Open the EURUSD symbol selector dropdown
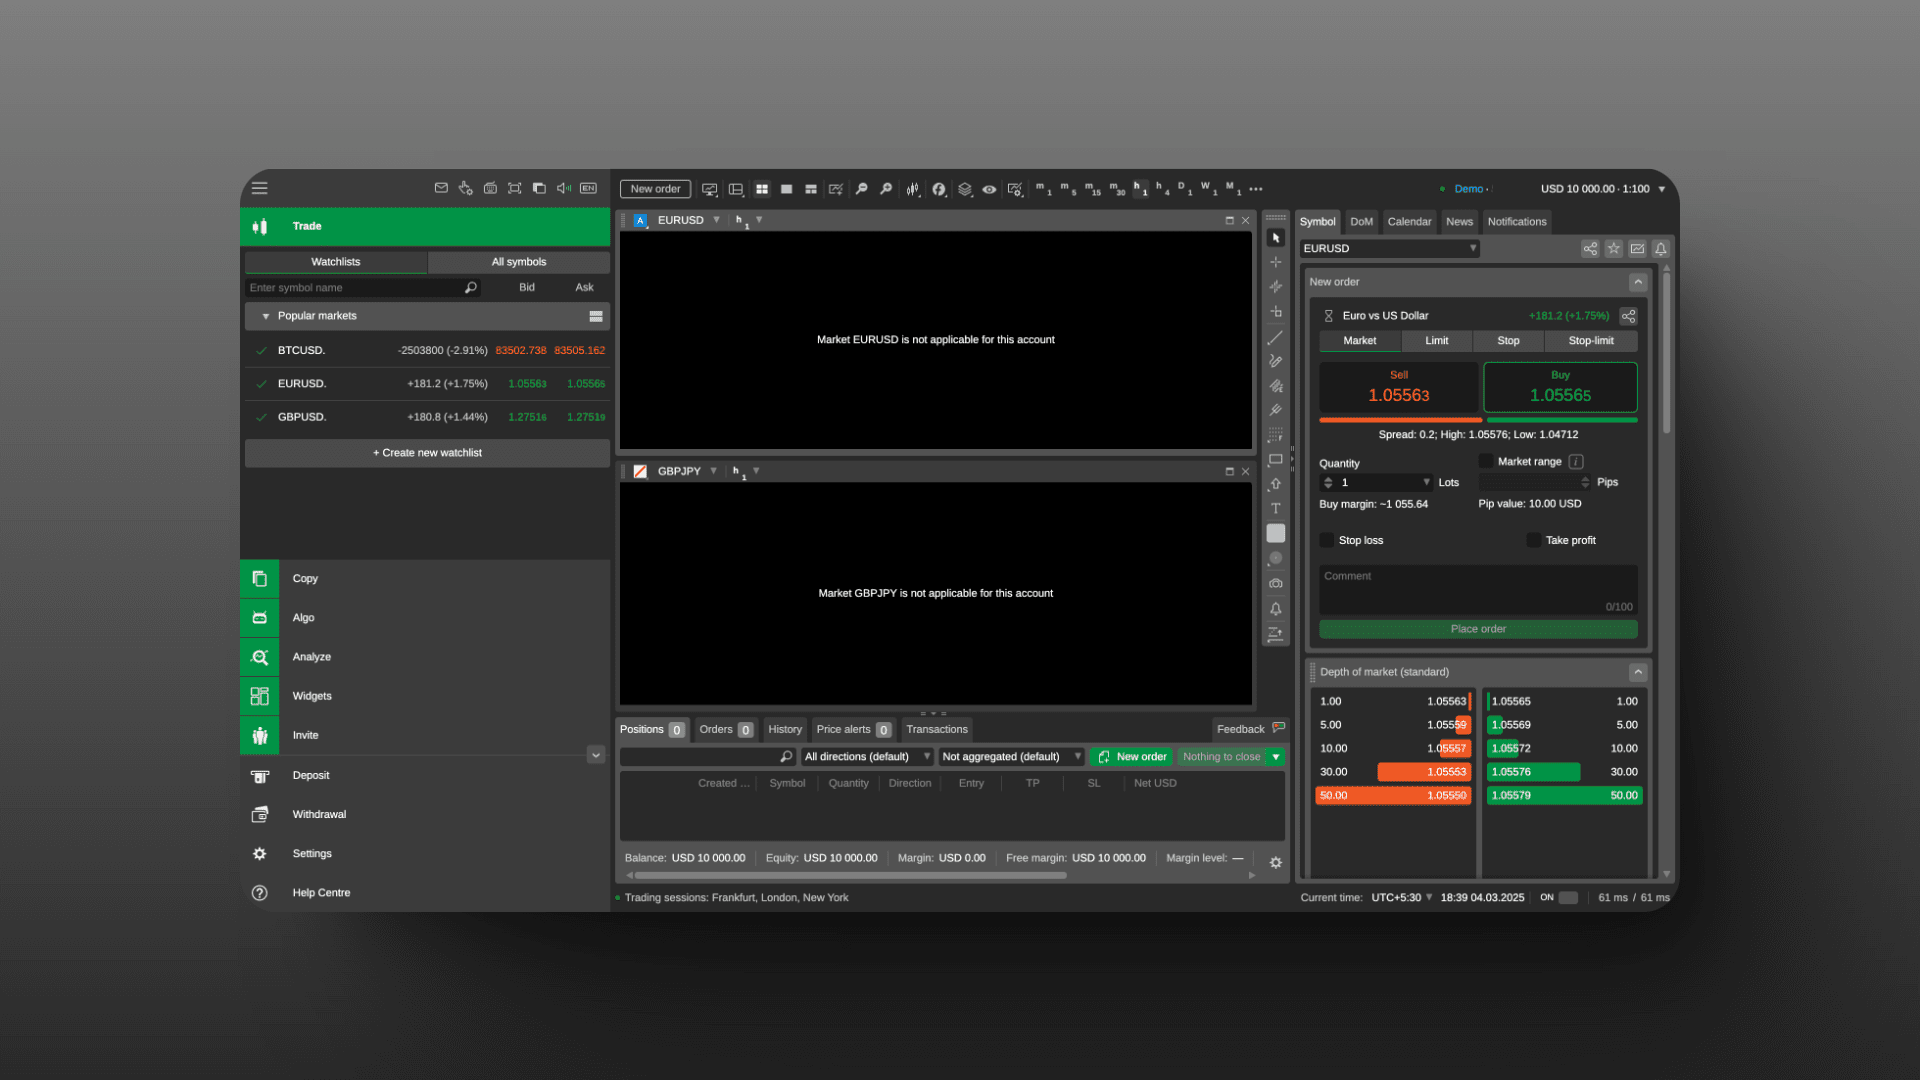The width and height of the screenshot is (1920, 1080). [x=1474, y=248]
